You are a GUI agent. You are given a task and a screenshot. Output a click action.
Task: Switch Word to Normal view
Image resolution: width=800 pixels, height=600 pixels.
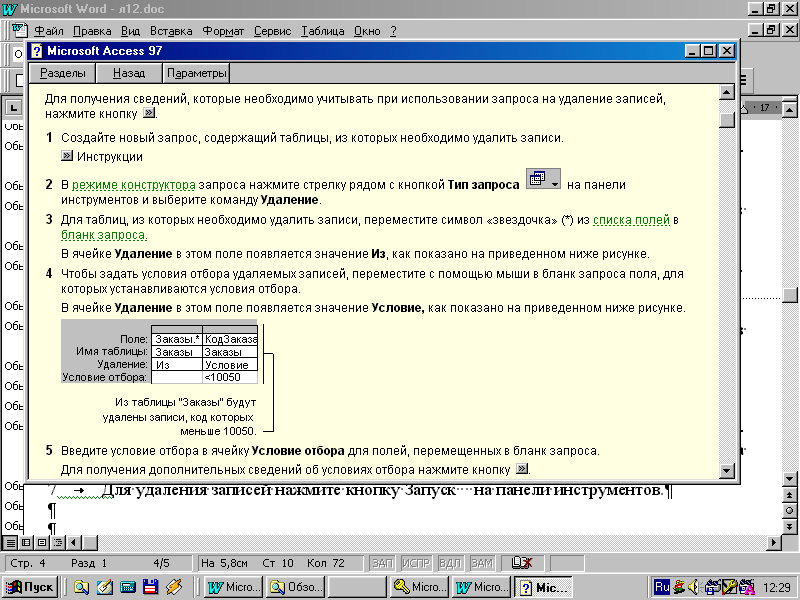point(11,542)
